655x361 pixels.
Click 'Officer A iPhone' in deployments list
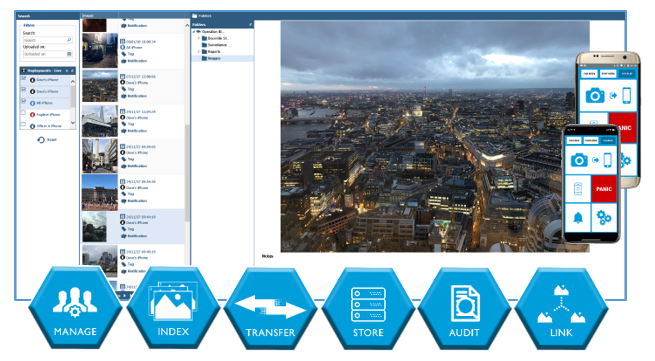click(49, 126)
